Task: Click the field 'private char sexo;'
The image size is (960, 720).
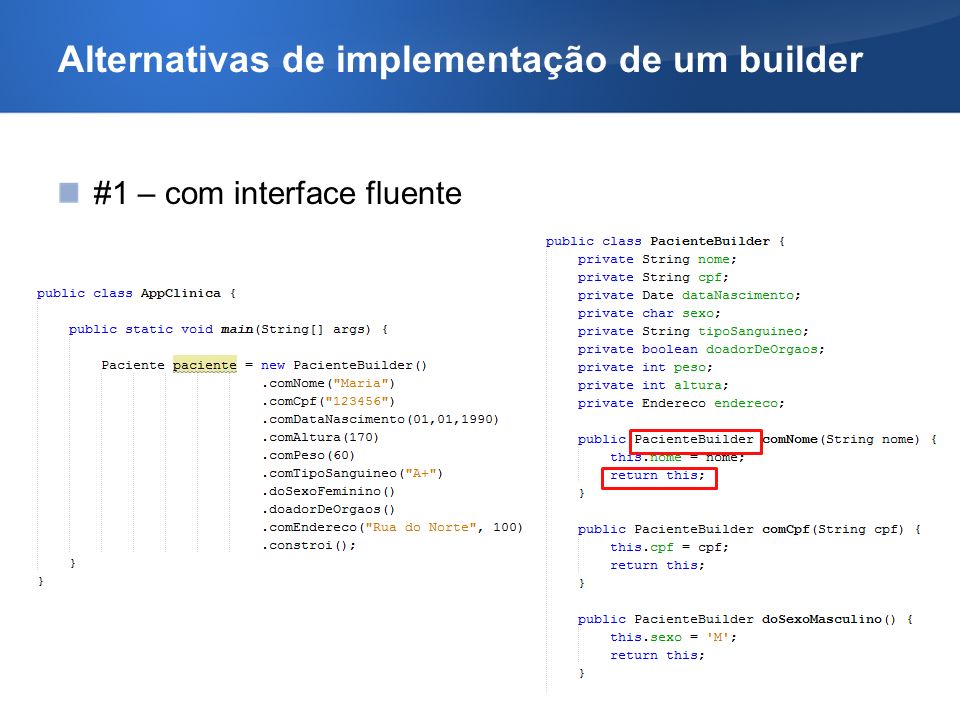Action: pos(649,313)
